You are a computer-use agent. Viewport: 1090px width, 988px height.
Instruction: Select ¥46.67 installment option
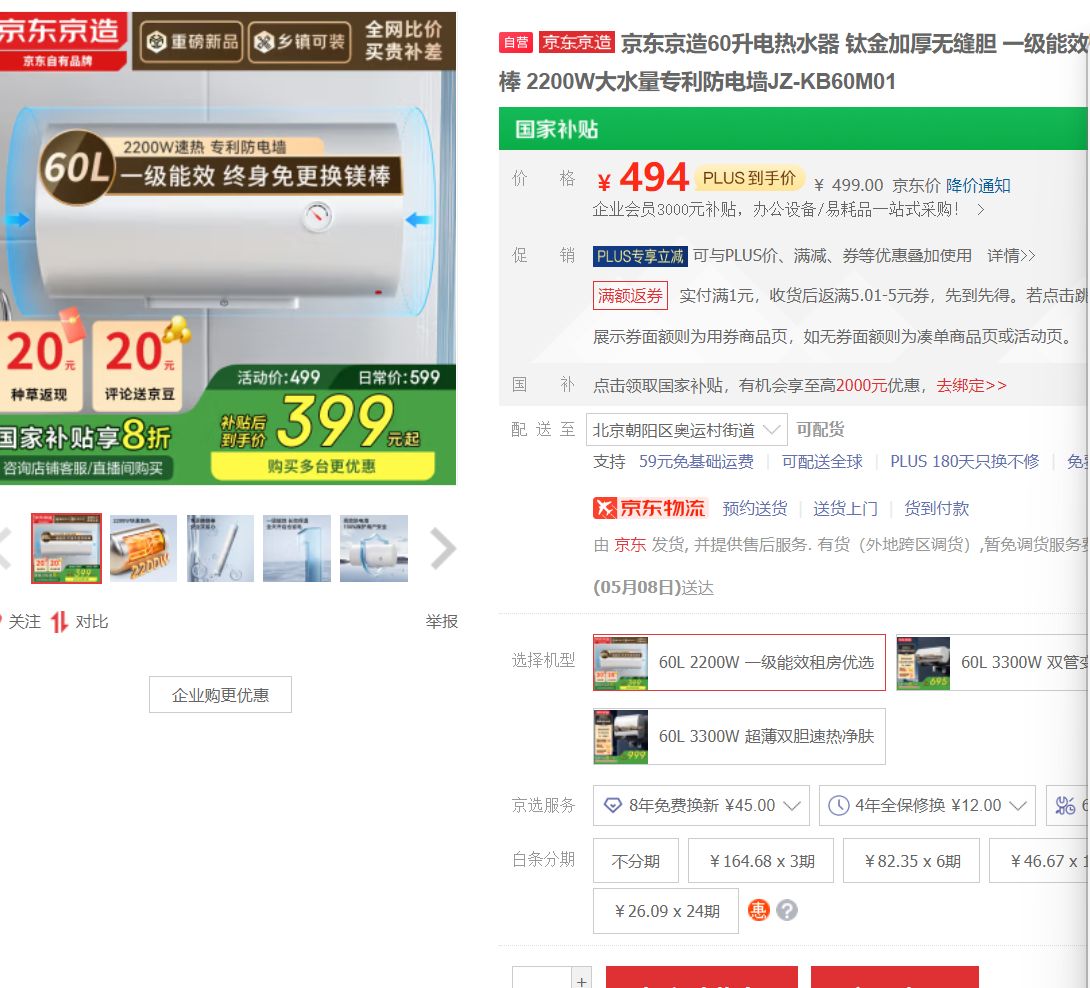(x=1039, y=861)
